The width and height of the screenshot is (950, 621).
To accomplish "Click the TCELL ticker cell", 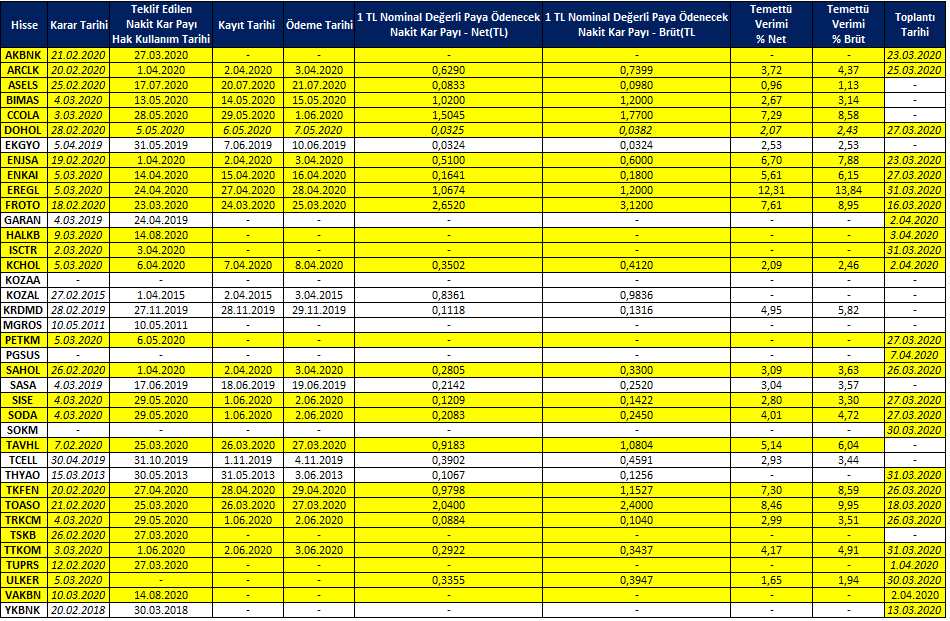I will tap(24, 460).
